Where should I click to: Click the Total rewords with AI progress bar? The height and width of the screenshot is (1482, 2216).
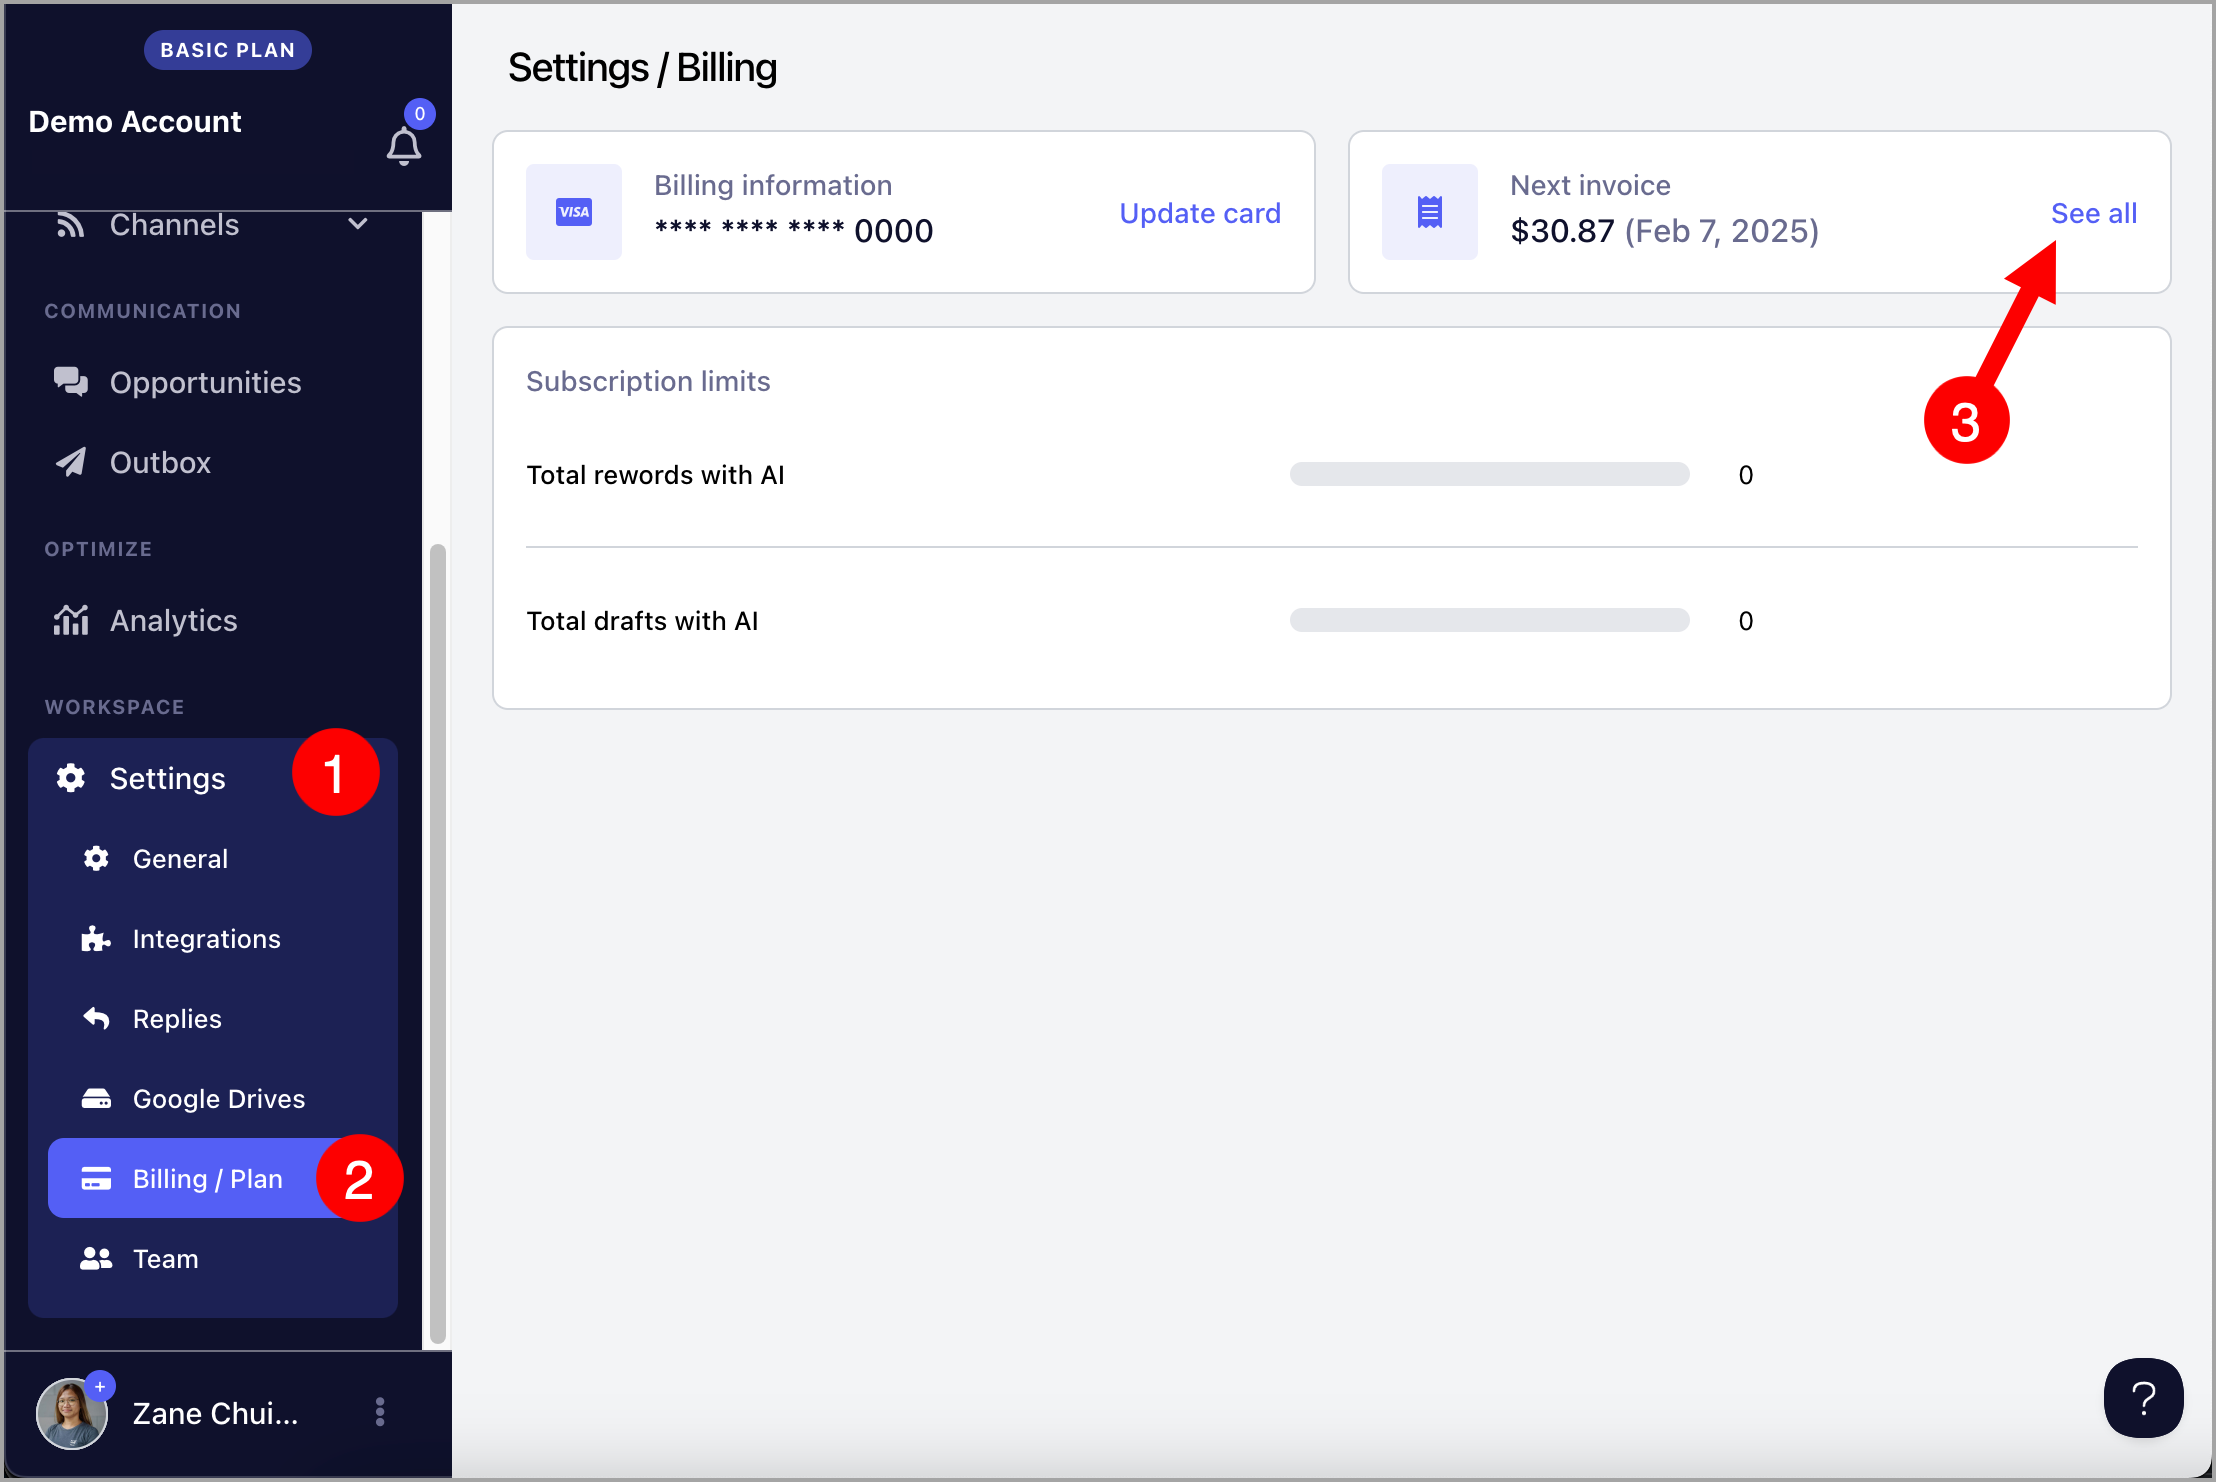point(1489,474)
